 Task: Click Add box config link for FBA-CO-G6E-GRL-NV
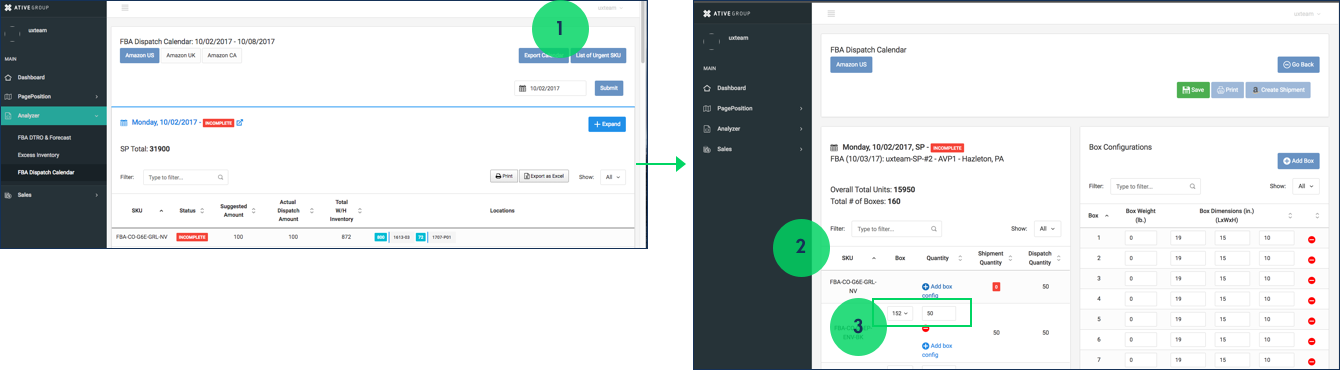pos(937,290)
